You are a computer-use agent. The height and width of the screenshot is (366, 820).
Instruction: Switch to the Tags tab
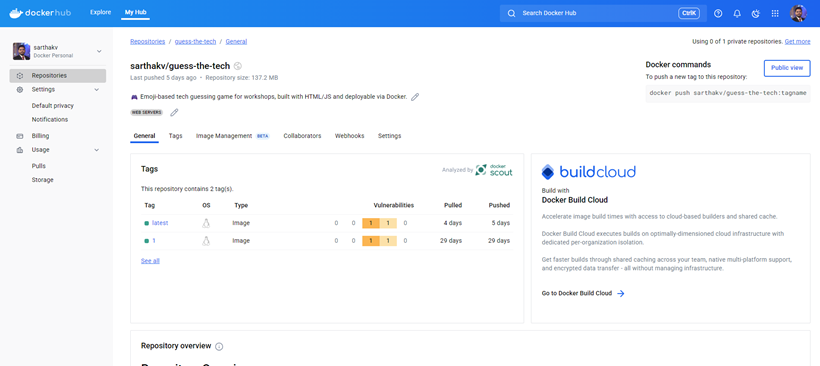coord(176,136)
